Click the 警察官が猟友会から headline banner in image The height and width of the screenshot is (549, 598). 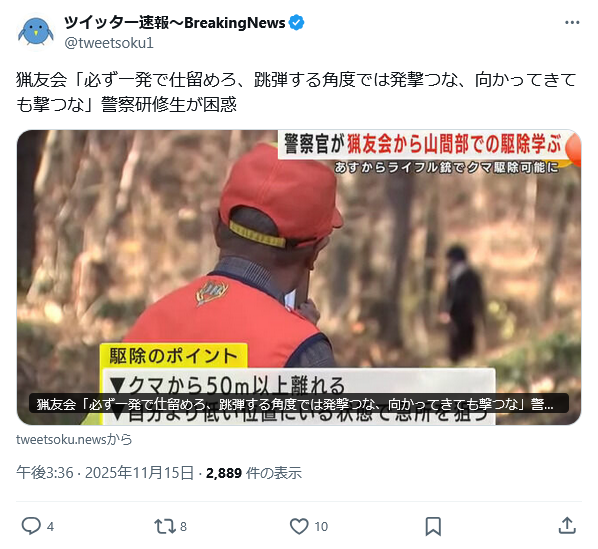(x=423, y=144)
